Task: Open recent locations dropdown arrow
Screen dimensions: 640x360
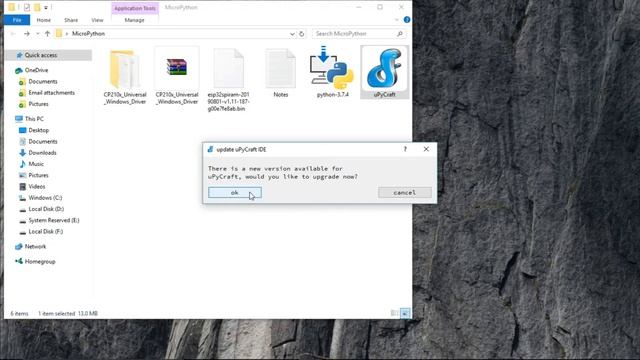Action: (38, 33)
